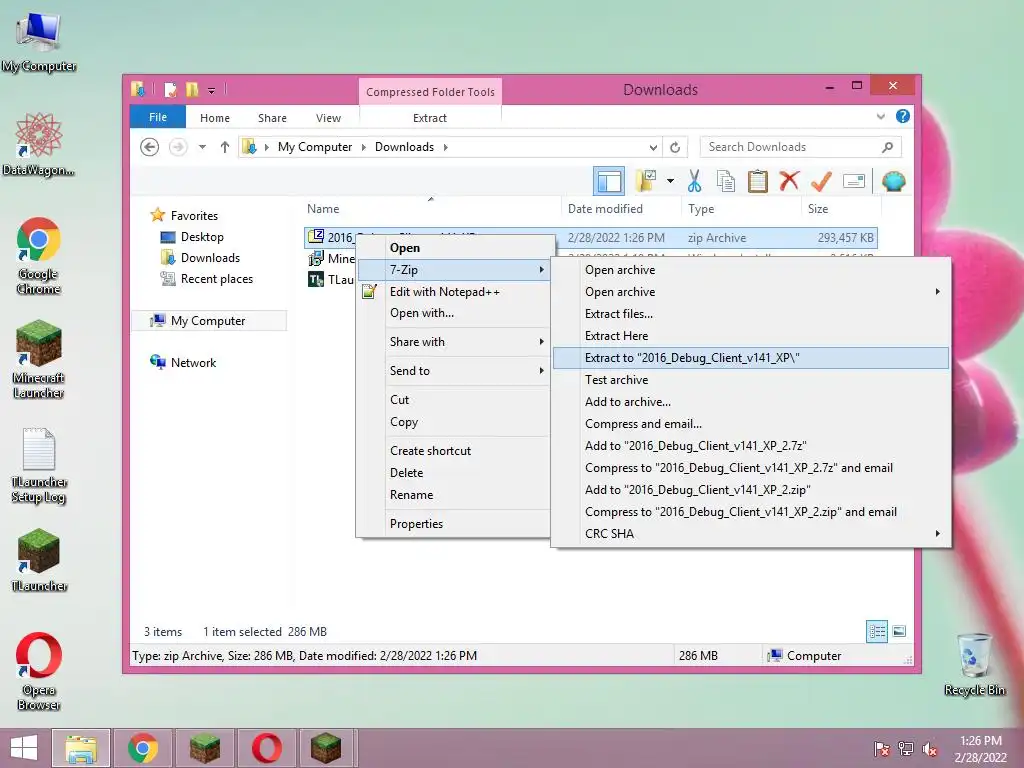Open the File ribbon tab
1024x768 pixels.
(158, 117)
